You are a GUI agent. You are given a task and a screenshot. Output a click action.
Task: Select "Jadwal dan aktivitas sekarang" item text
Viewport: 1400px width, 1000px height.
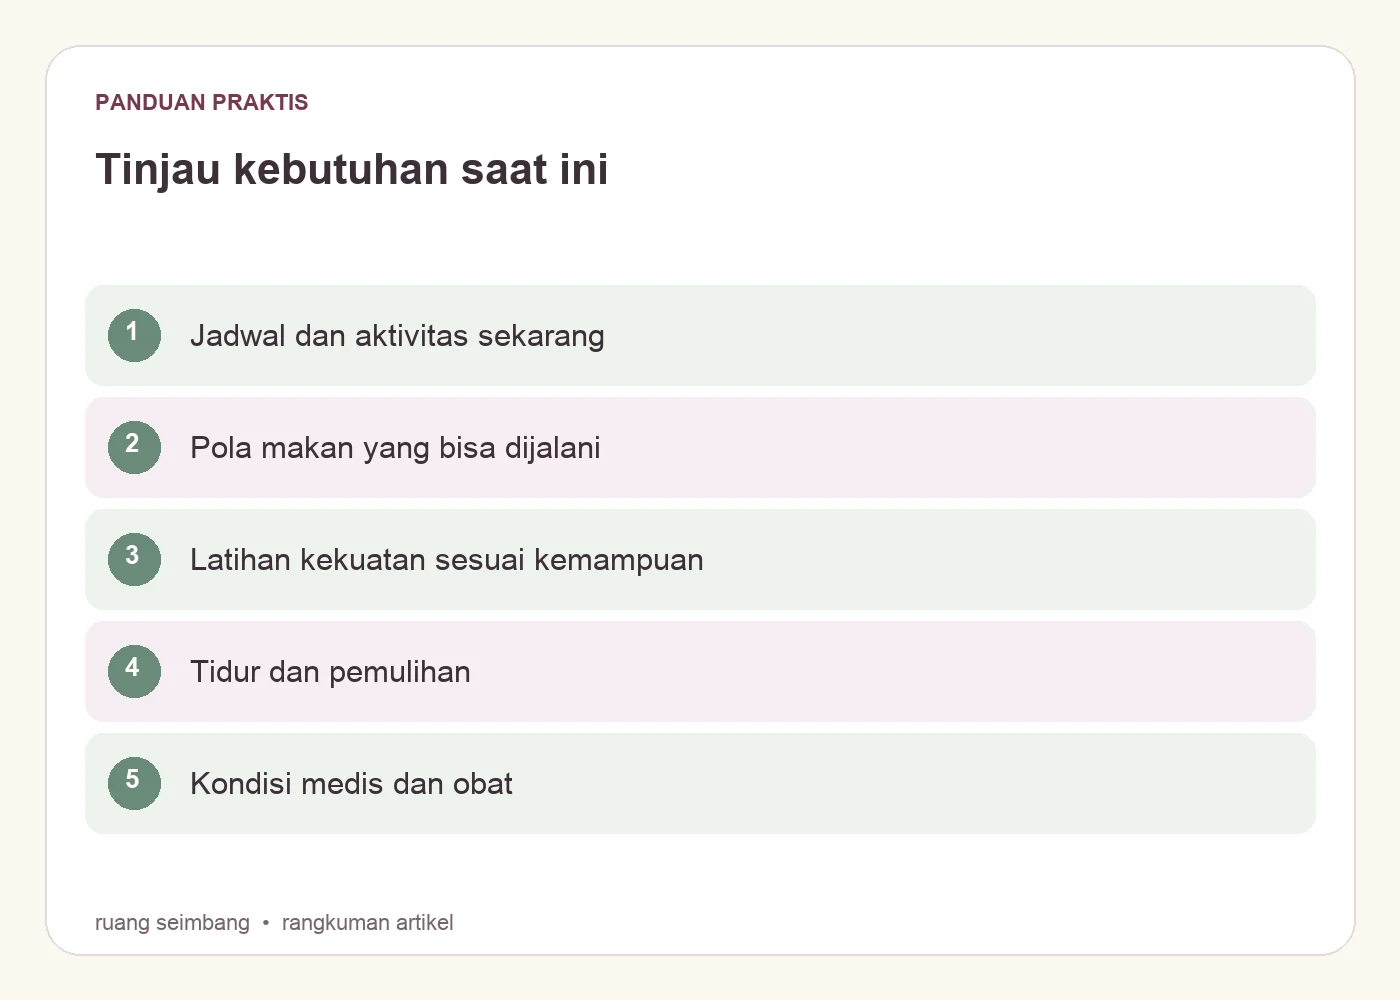[397, 336]
